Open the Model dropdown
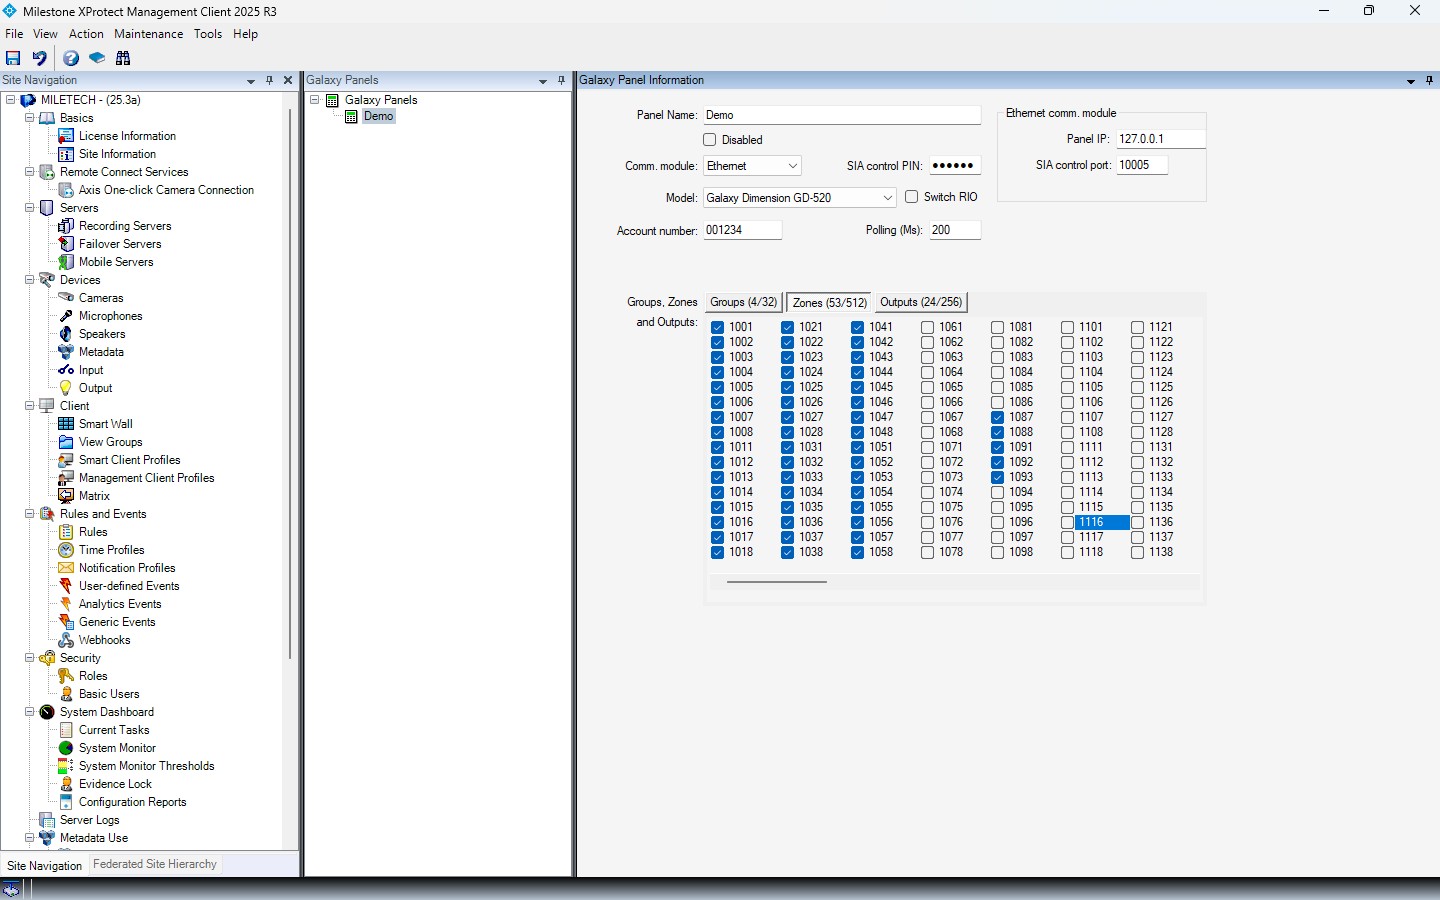This screenshot has width=1440, height=900. 886,198
